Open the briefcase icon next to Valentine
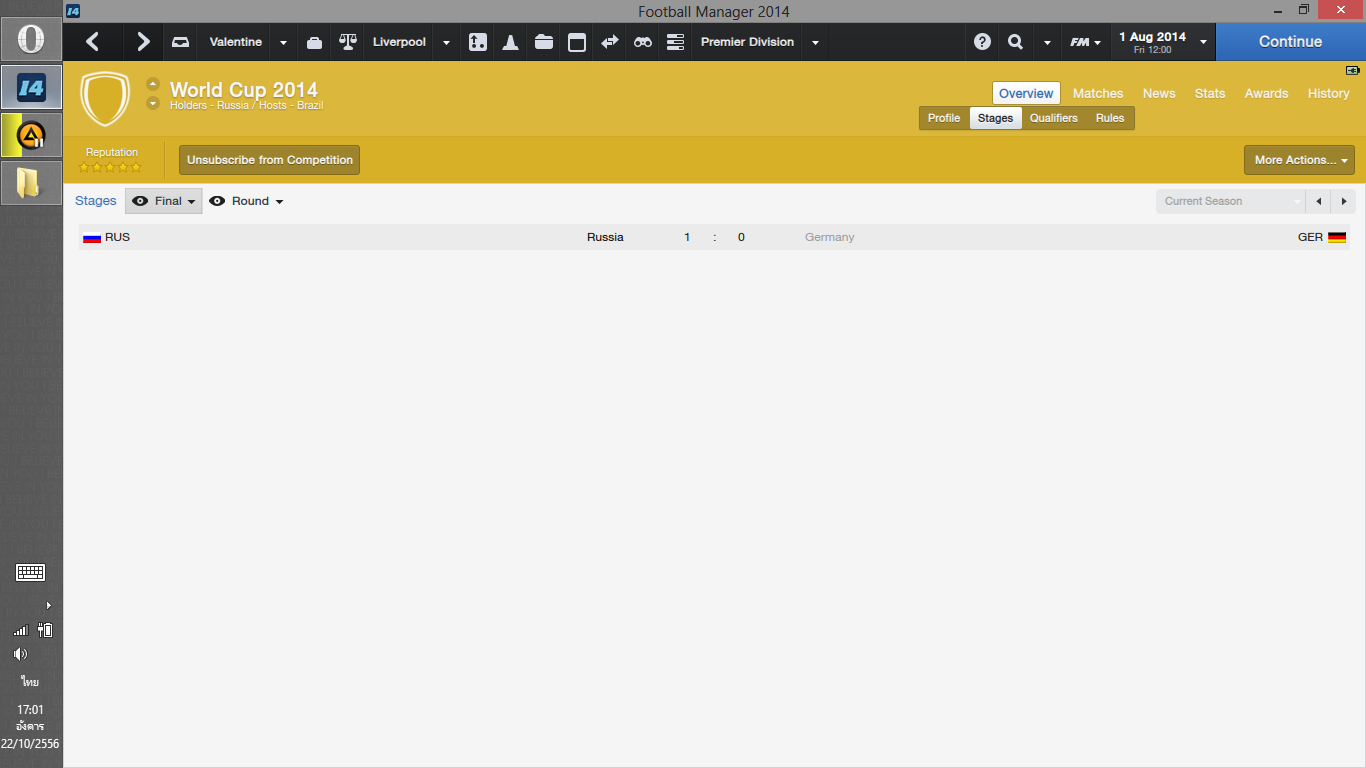The height and width of the screenshot is (768, 1366). 314,42
